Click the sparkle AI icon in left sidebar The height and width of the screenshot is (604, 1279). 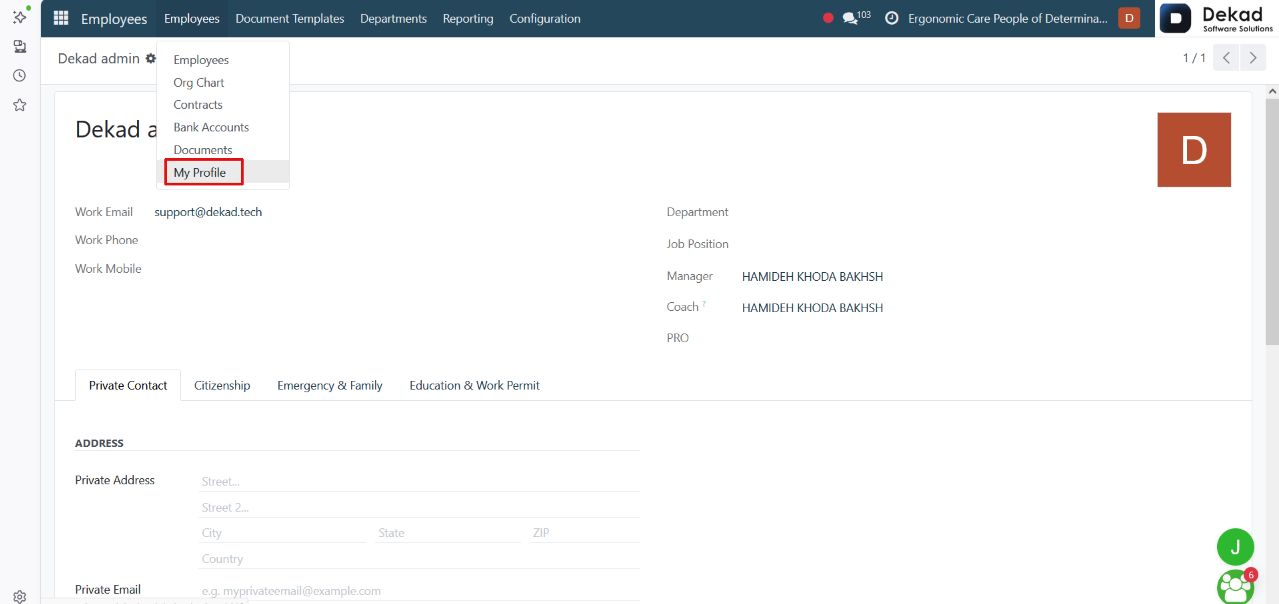(x=19, y=17)
